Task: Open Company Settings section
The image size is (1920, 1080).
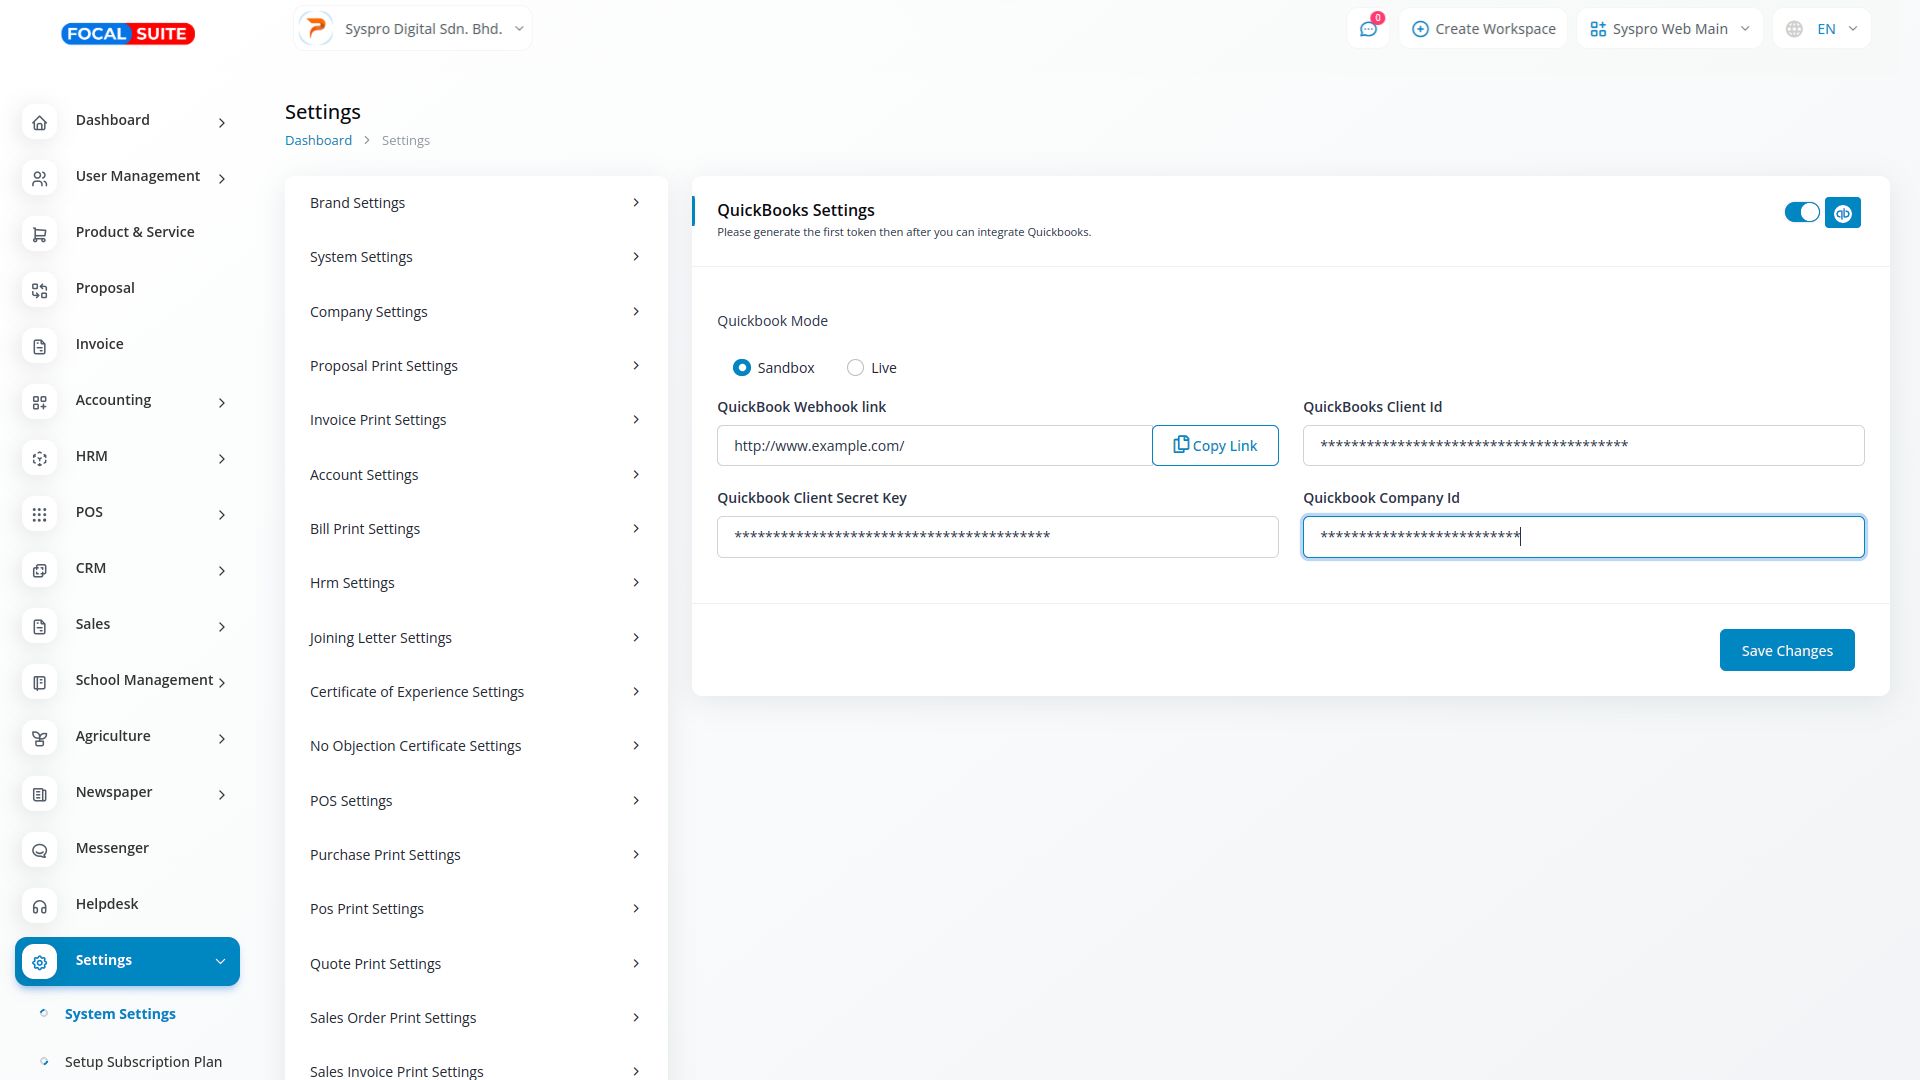Action: tap(475, 312)
